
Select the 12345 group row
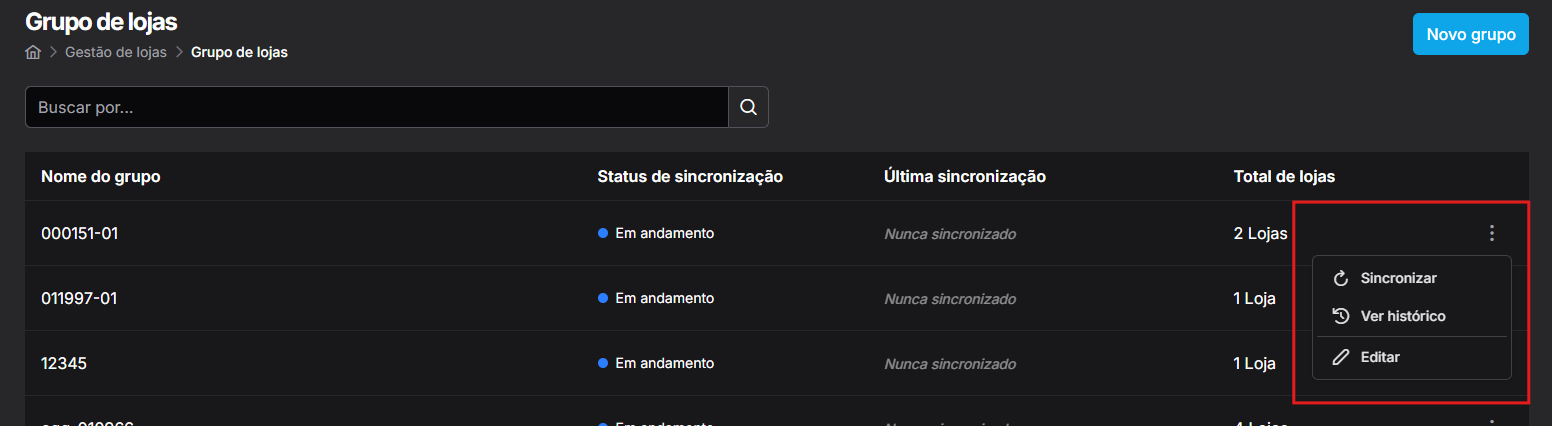(x=777, y=363)
